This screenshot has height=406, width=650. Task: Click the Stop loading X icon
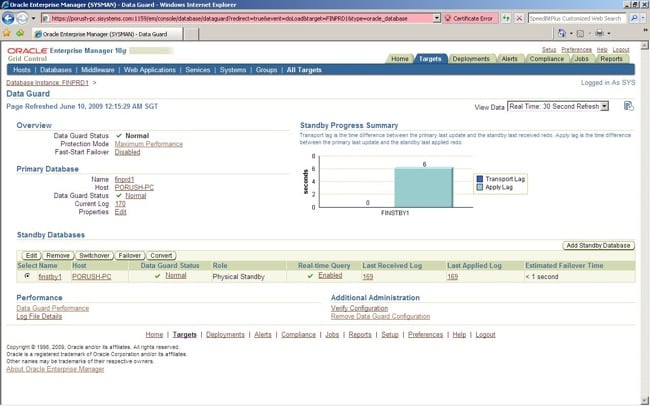tap(519, 18)
